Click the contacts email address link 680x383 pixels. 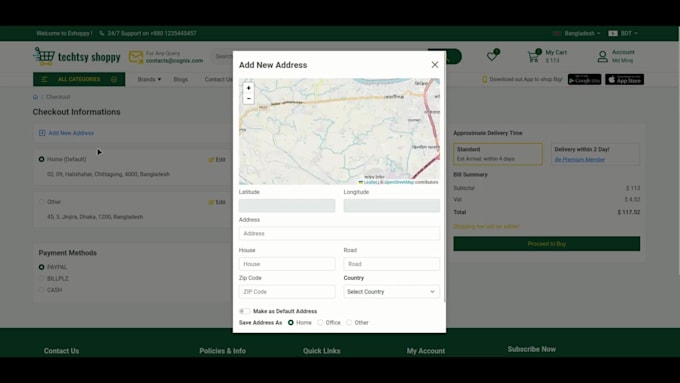click(x=174, y=61)
